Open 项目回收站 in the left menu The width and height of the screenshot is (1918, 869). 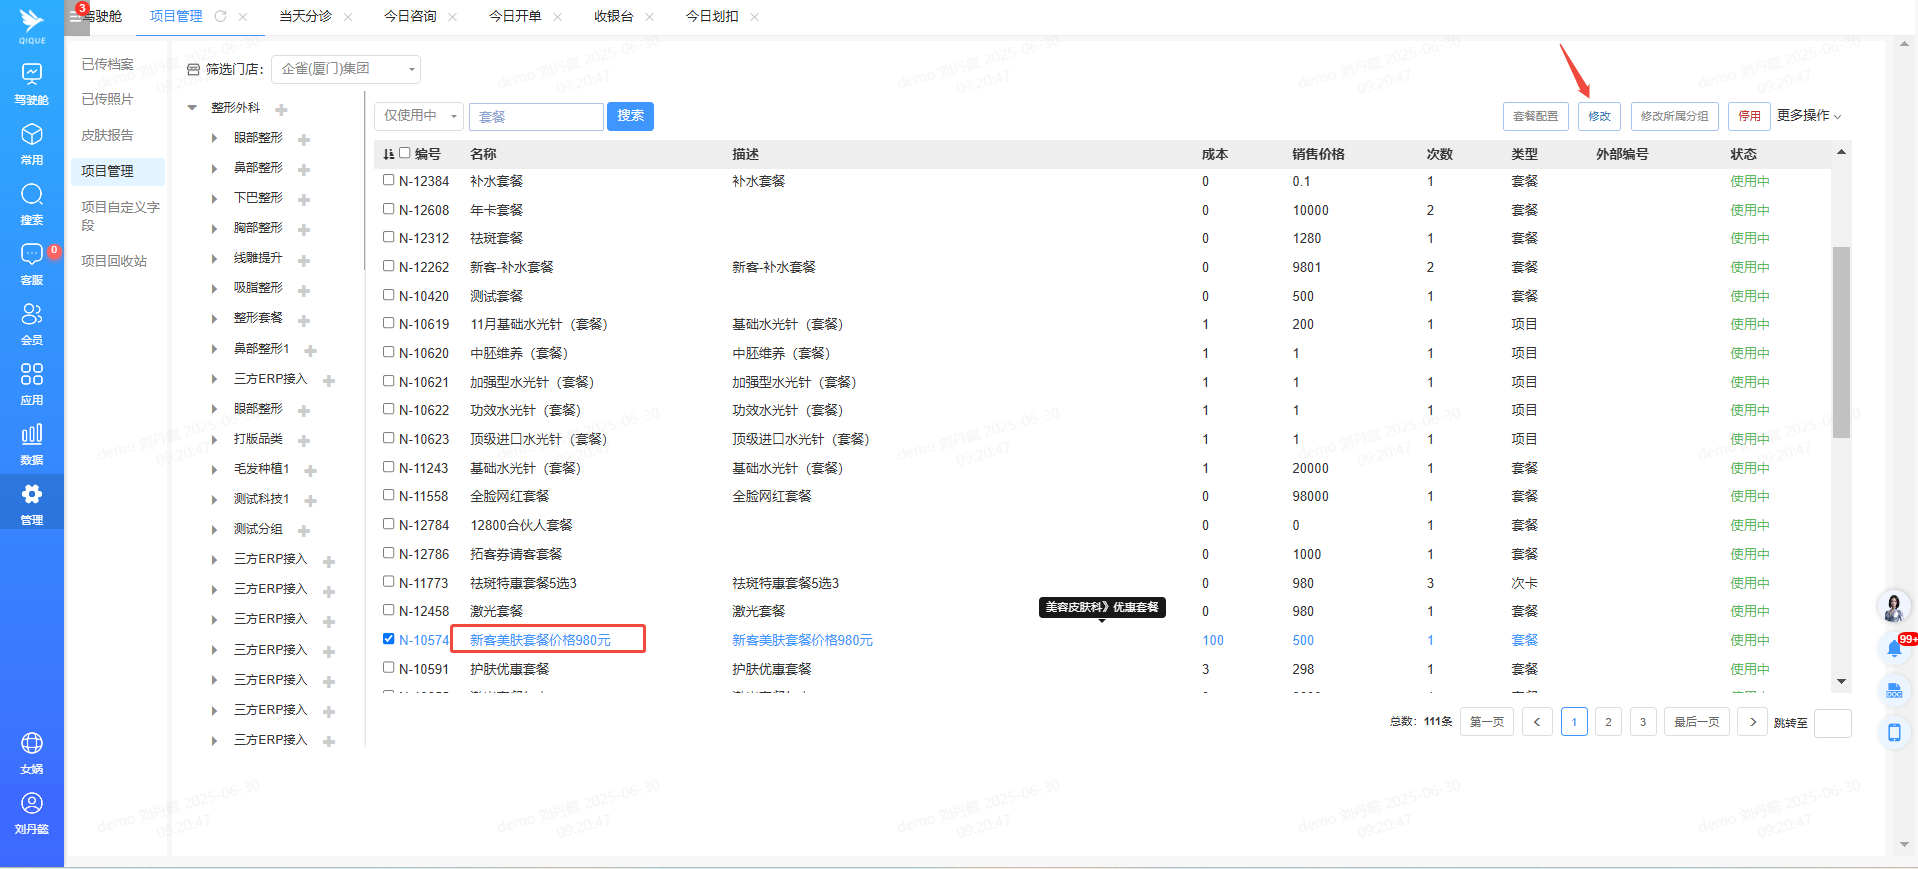click(114, 261)
